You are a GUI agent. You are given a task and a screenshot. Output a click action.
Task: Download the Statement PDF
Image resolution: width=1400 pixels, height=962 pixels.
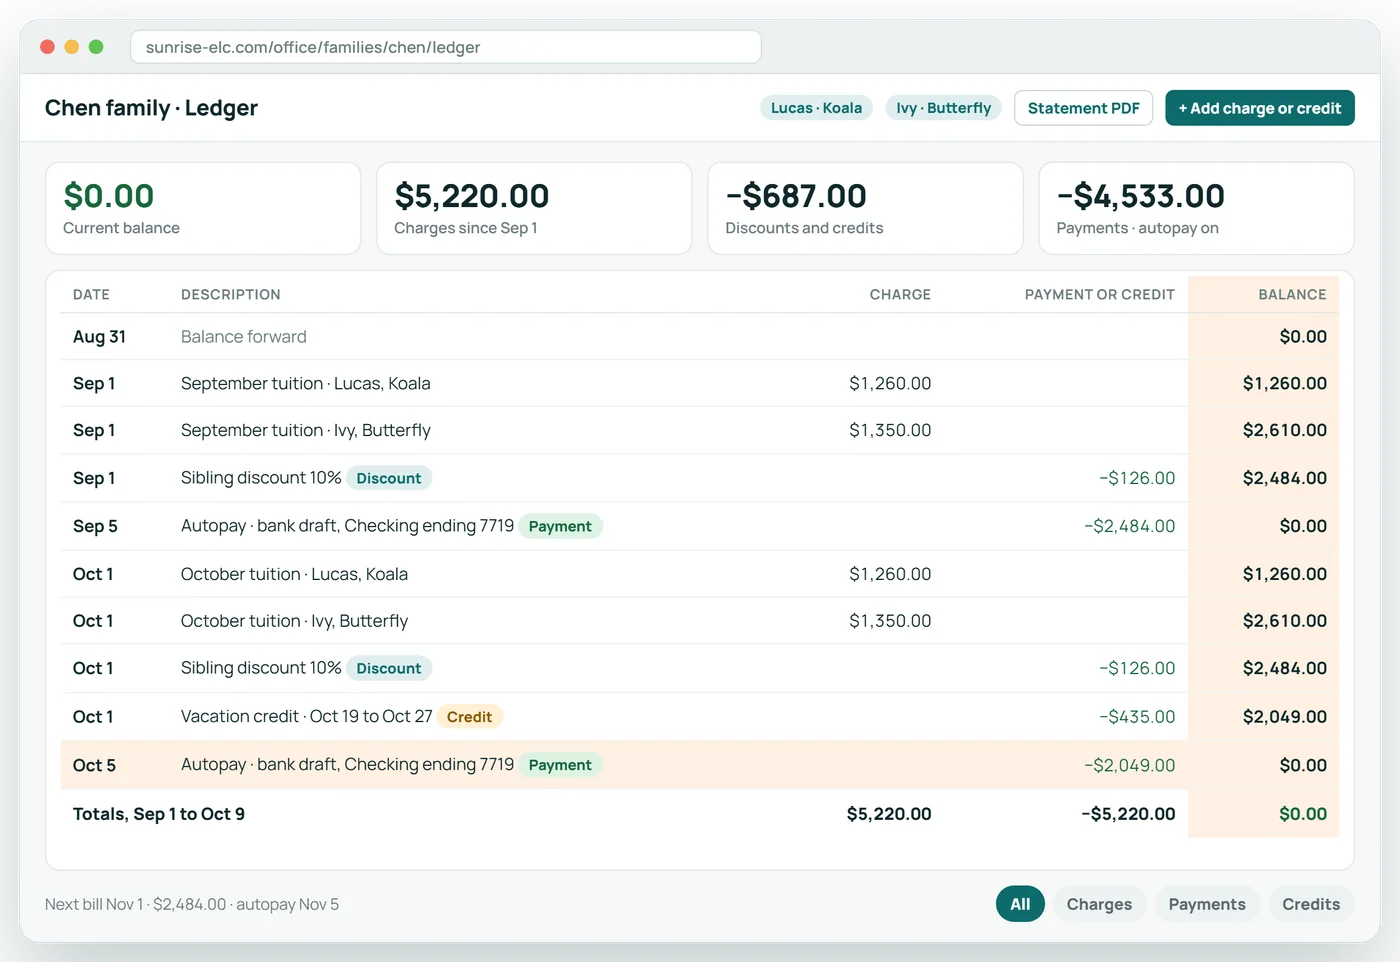pyautogui.click(x=1083, y=108)
